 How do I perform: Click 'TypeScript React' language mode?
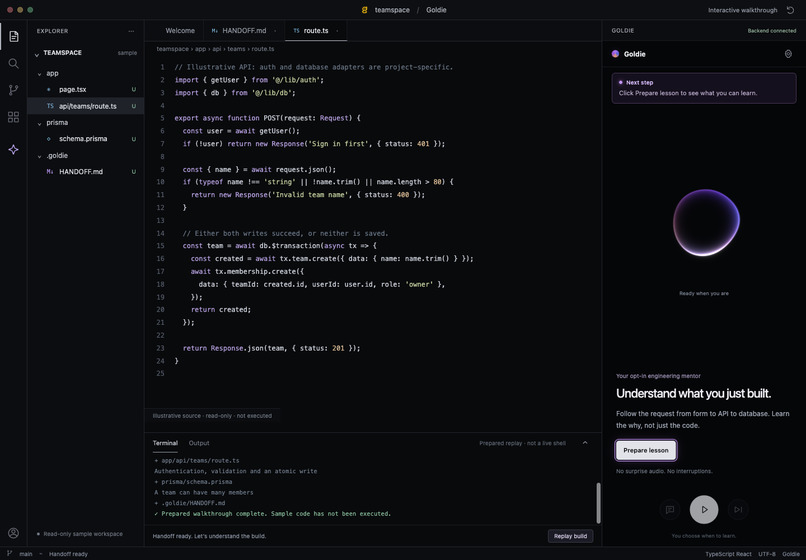[x=728, y=554]
